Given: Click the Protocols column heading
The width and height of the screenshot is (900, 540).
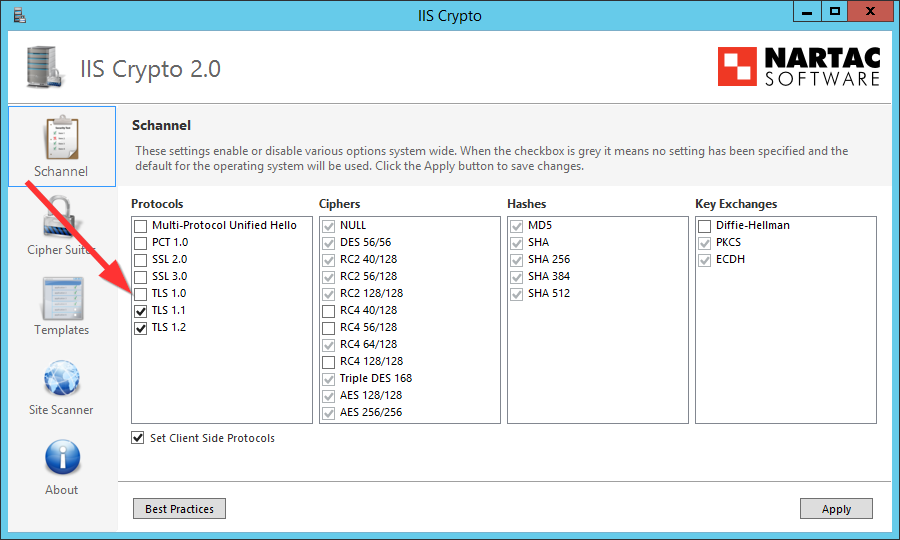Looking at the screenshot, I should (x=157, y=204).
